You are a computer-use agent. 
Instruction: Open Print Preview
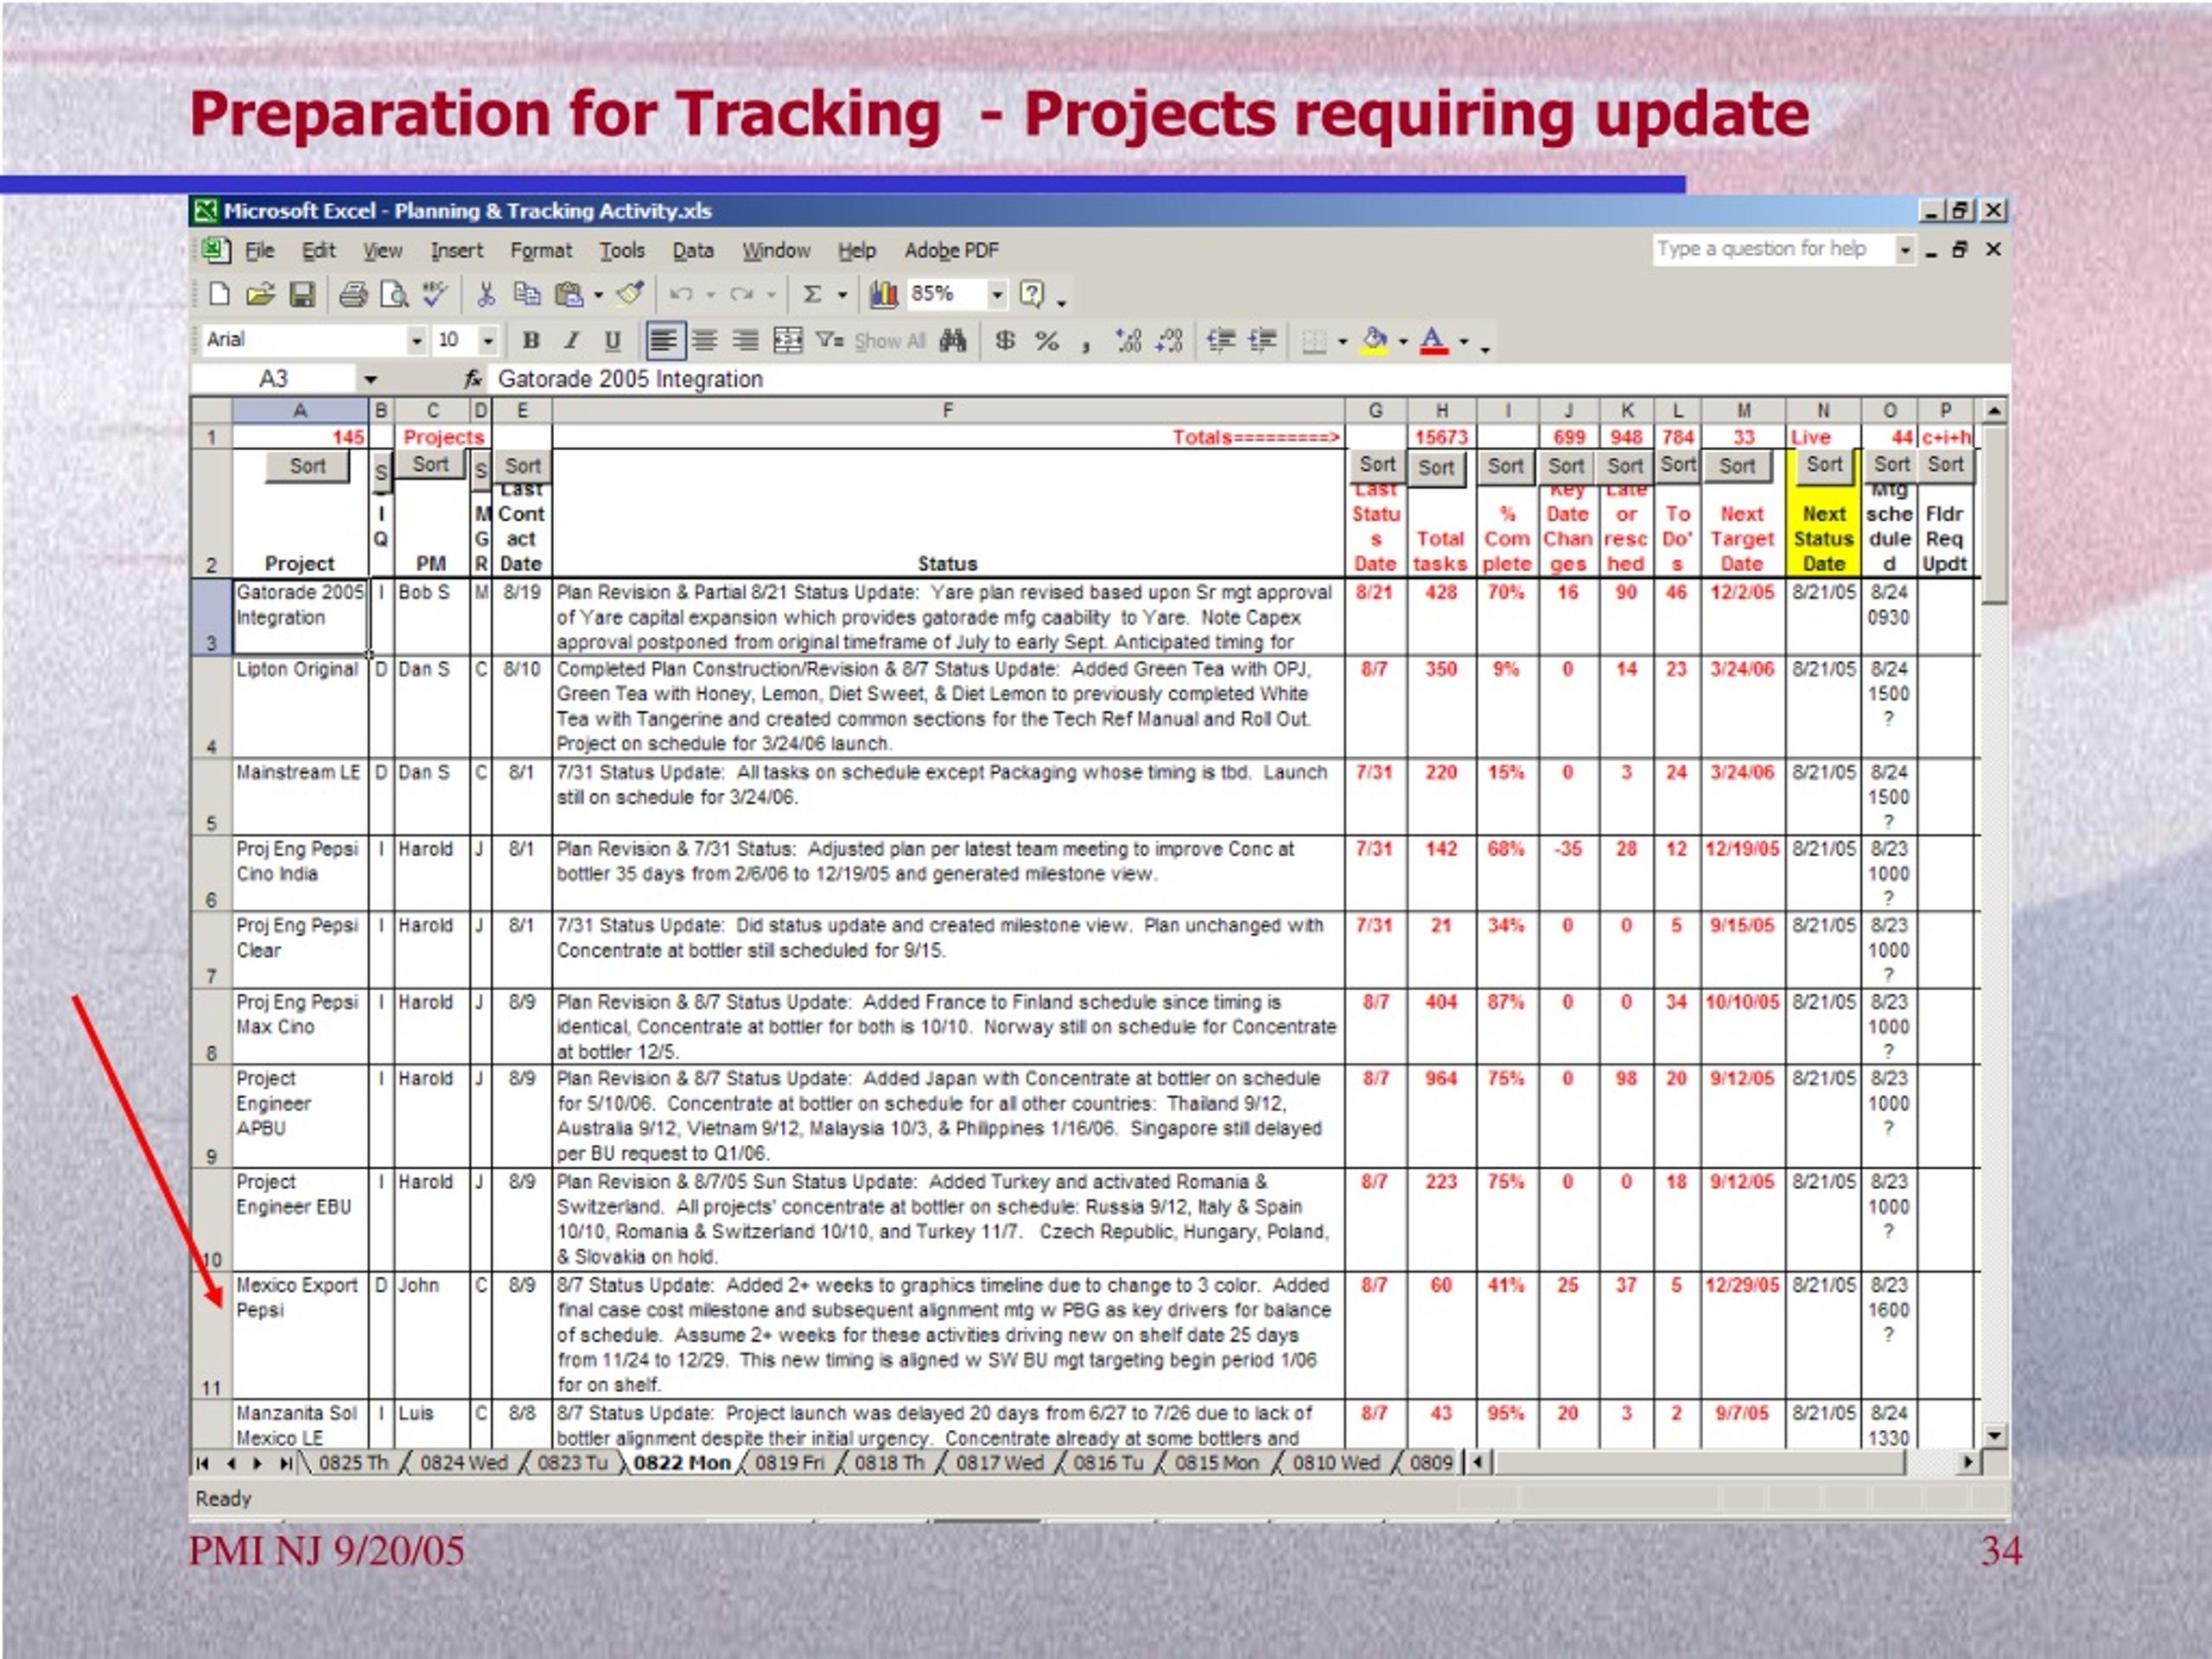pos(394,294)
